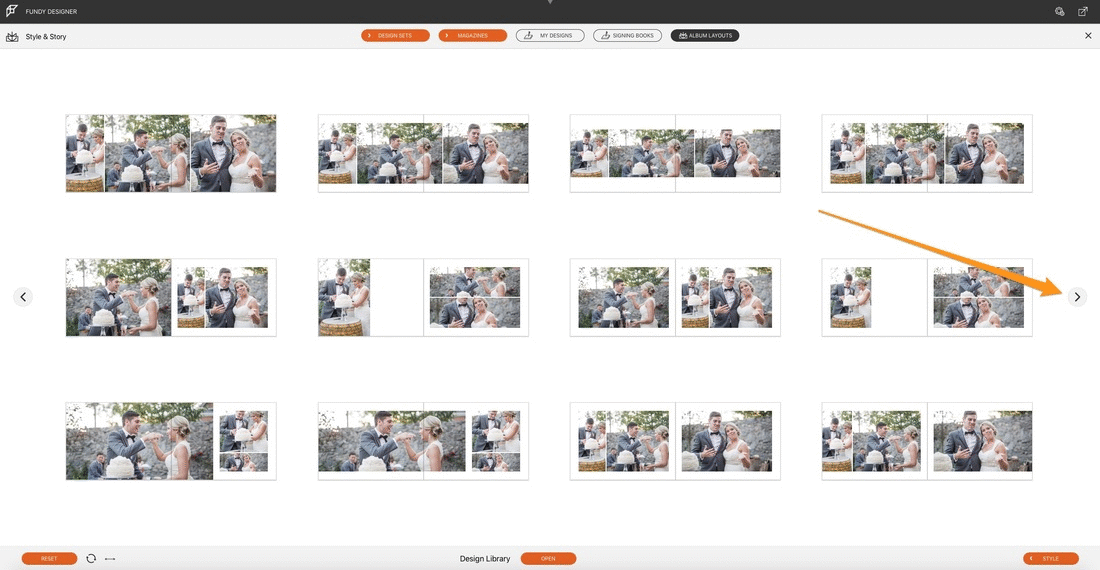Screen dimensions: 1100x570
Task: Switch to the My Designs tab
Action: coord(550,36)
